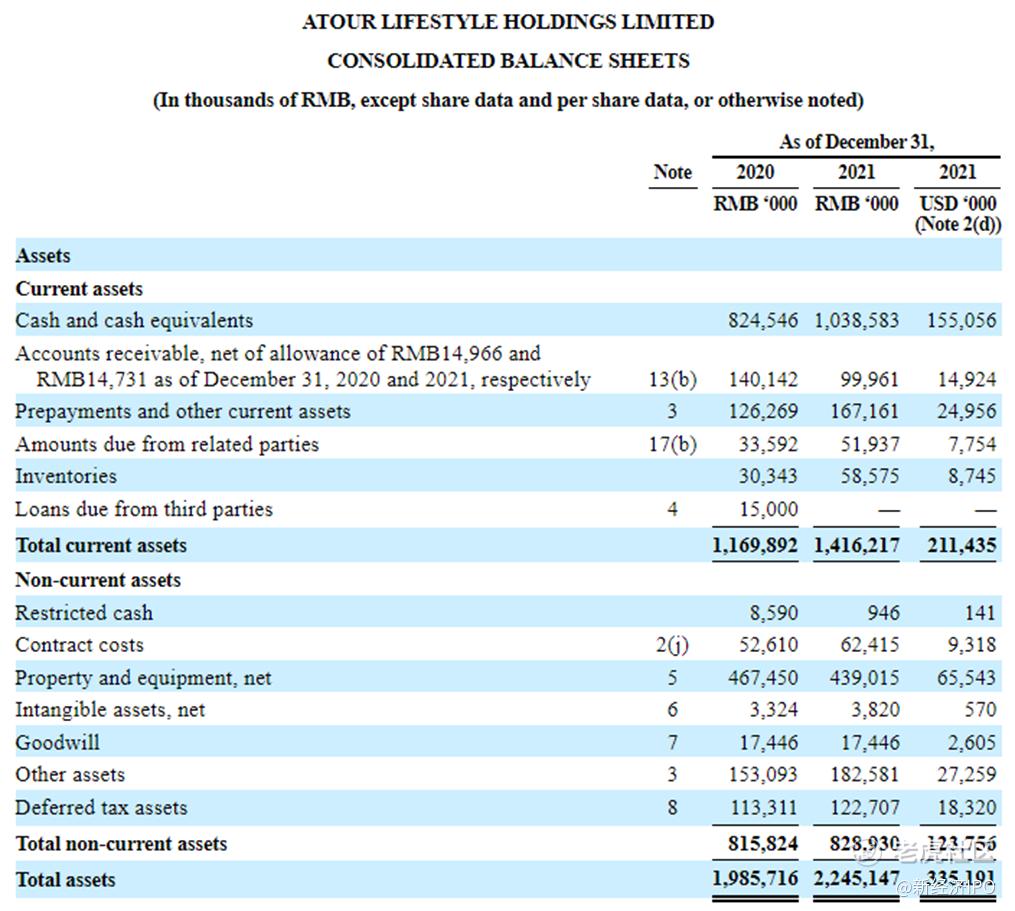Click the note reference 13(b)
Screen dimensions: 1015x911
pyautogui.click(x=673, y=379)
